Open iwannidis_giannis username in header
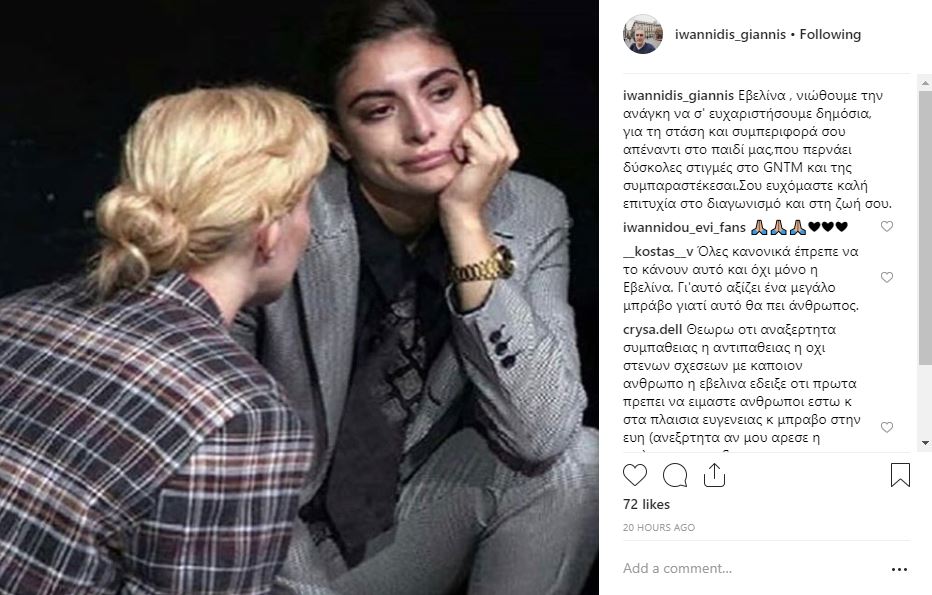This screenshot has width=932, height=595. pos(730,34)
